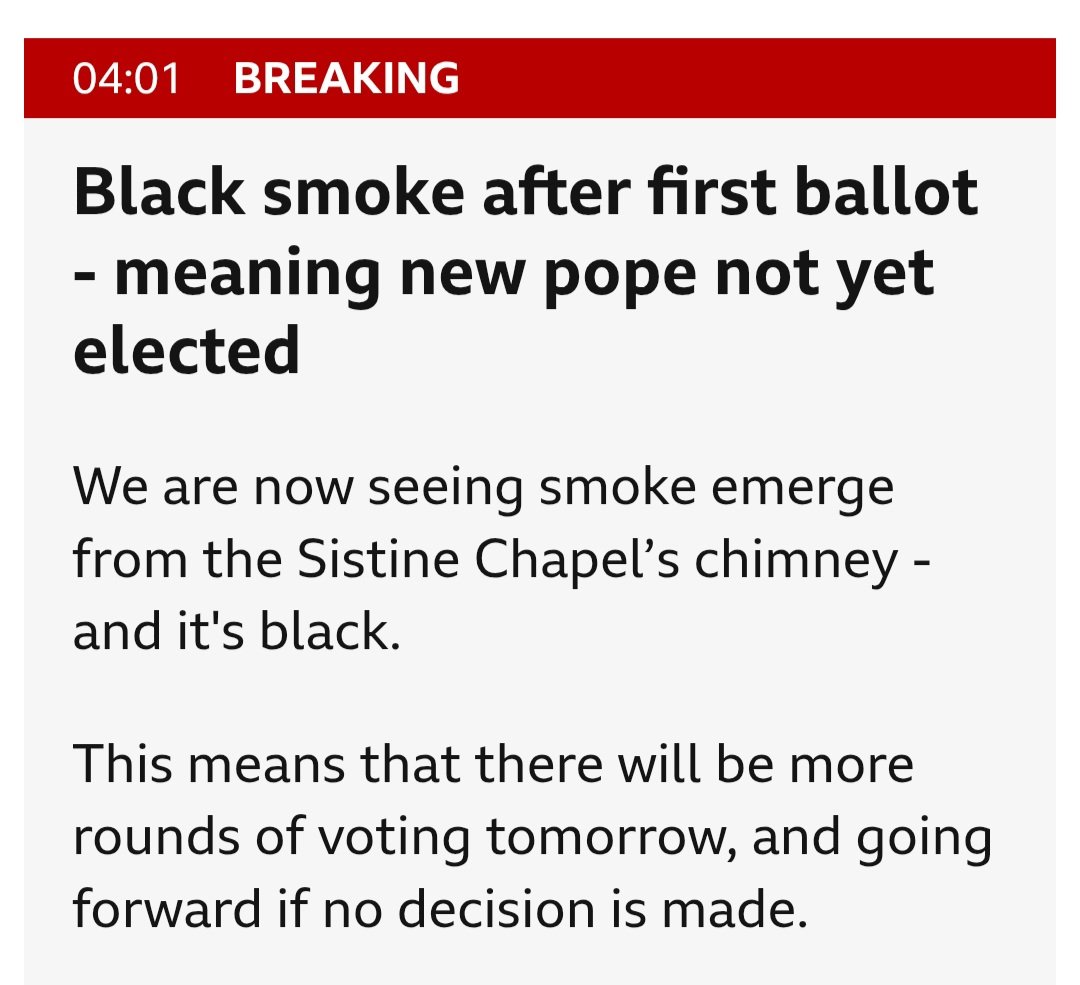1080x985 pixels.
Task: Click the word 'Black' starting the headline
Action: 159,192
